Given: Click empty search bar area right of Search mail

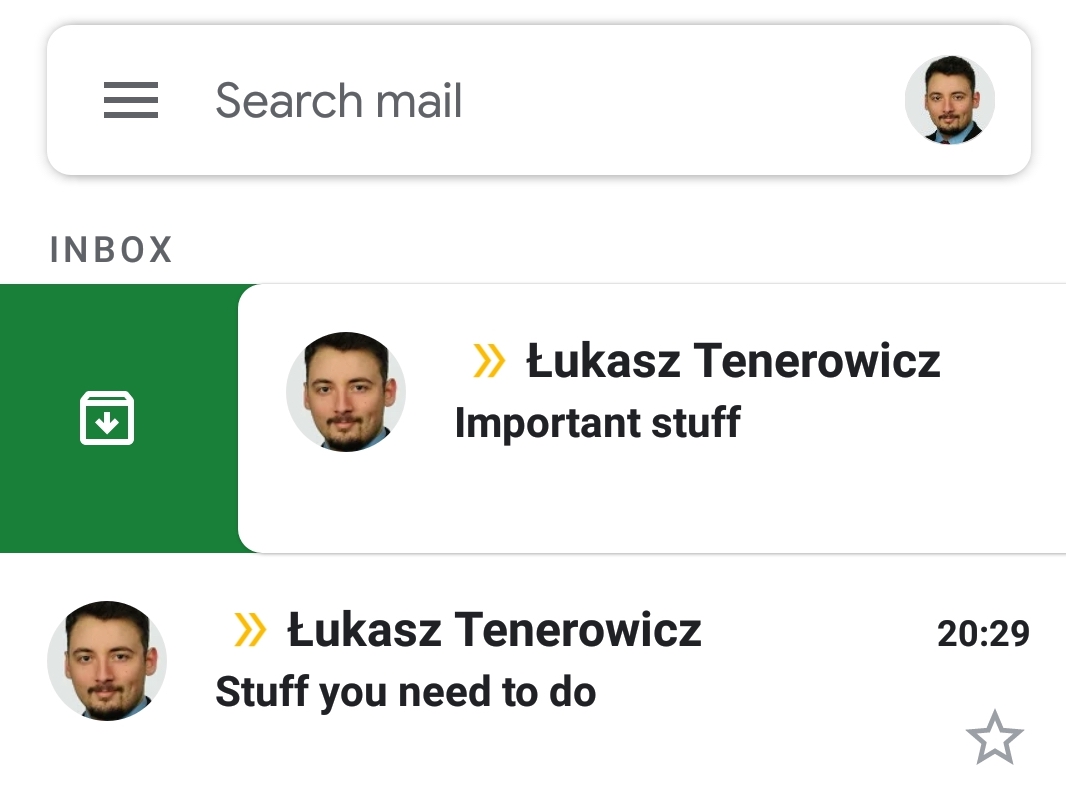Looking at the screenshot, I should coord(680,101).
